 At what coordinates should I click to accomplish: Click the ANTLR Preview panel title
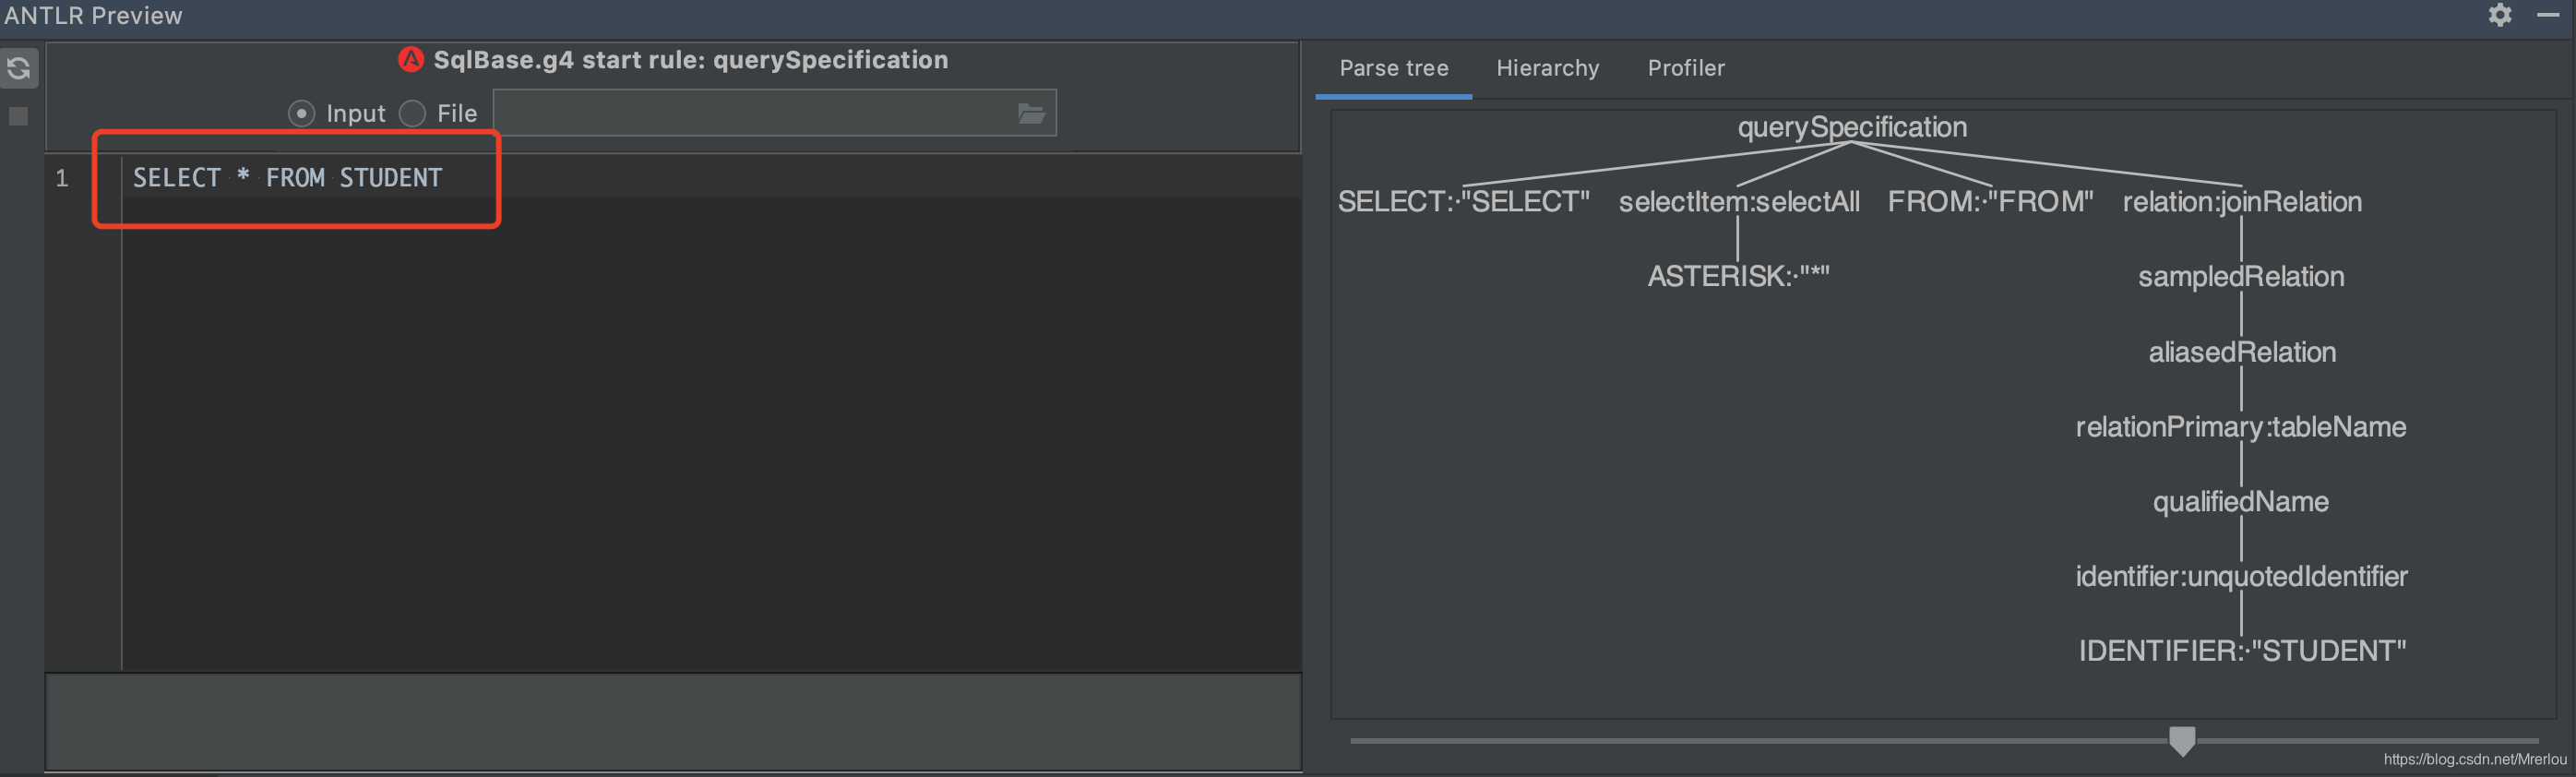[93, 16]
